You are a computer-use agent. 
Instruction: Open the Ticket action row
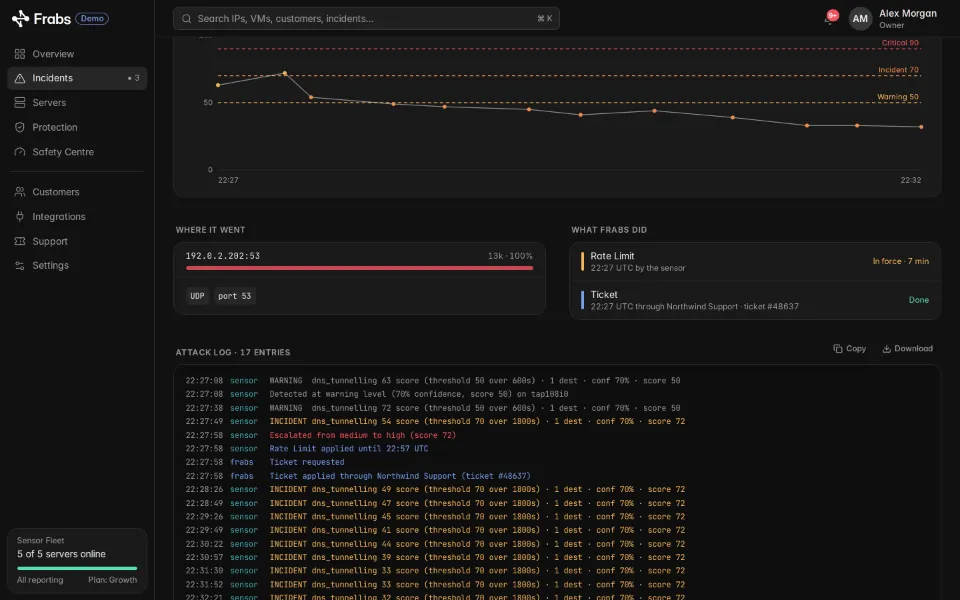pyautogui.click(x=755, y=300)
